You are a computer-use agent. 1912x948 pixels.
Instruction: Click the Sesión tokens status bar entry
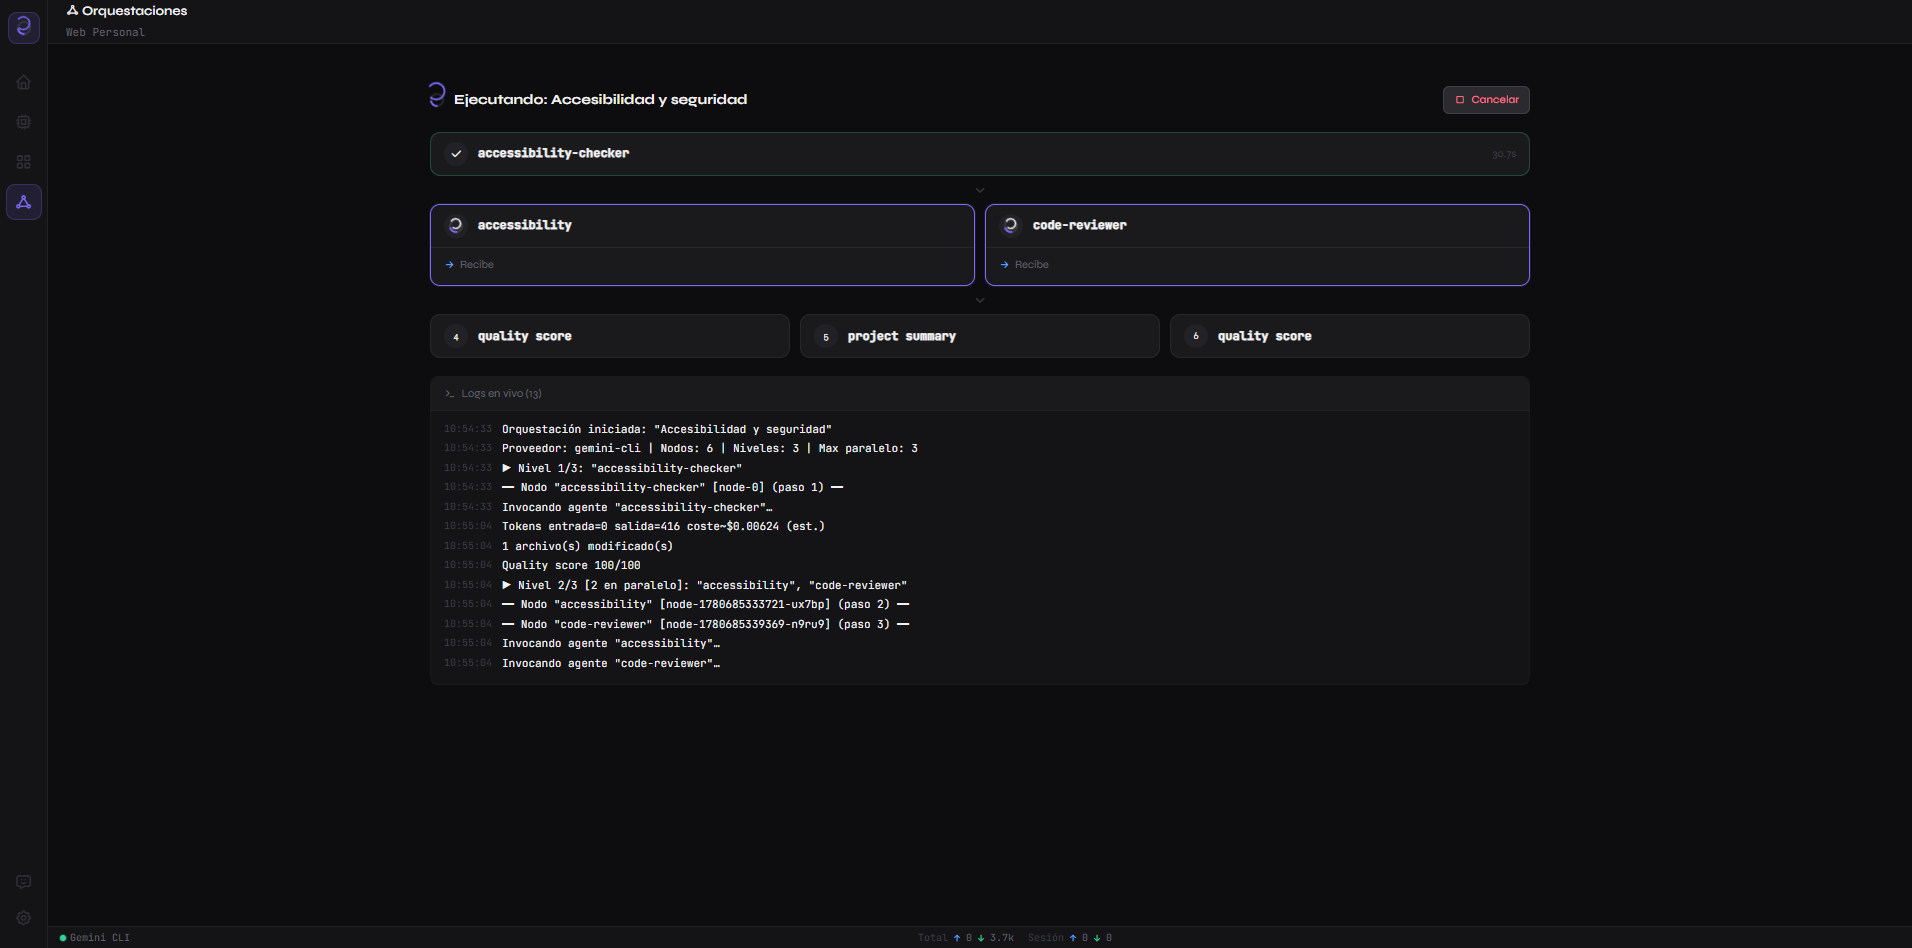point(1070,938)
